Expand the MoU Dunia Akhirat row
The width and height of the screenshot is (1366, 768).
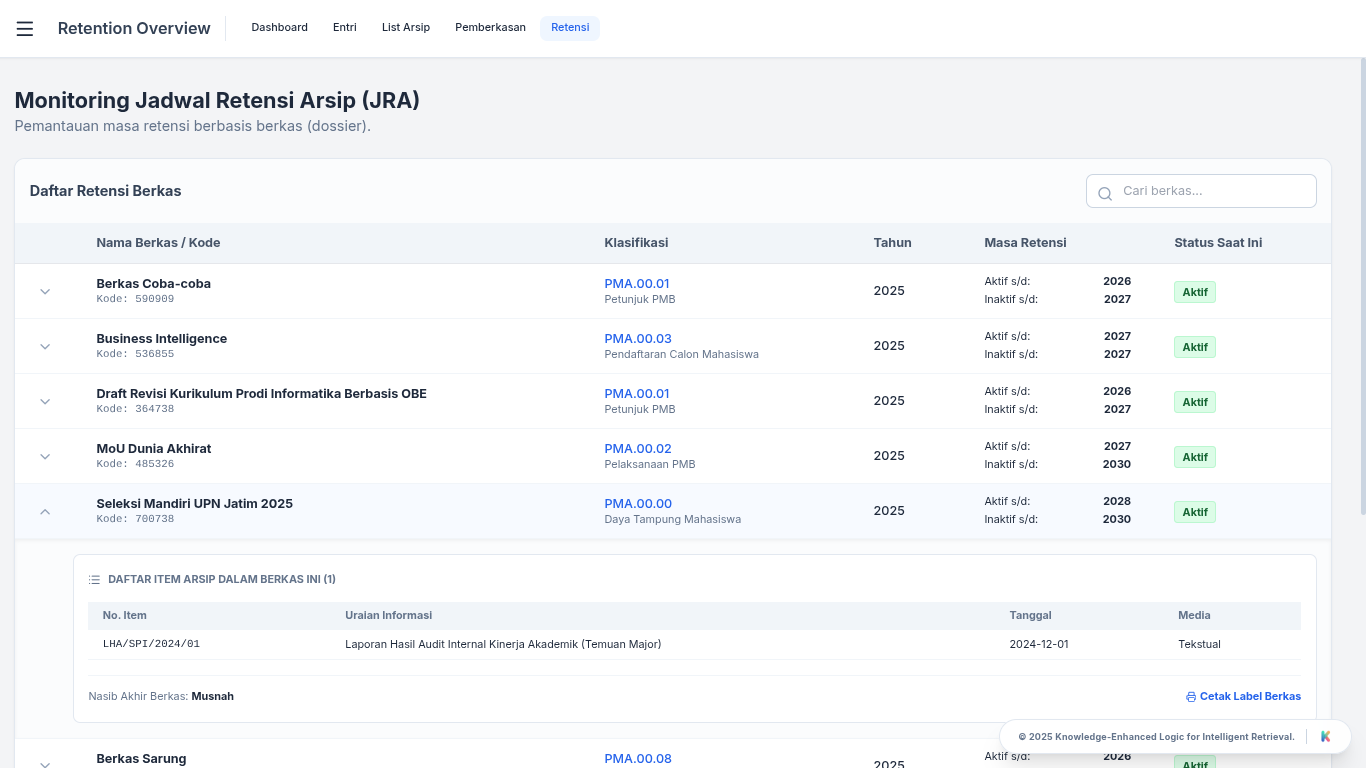click(45, 457)
